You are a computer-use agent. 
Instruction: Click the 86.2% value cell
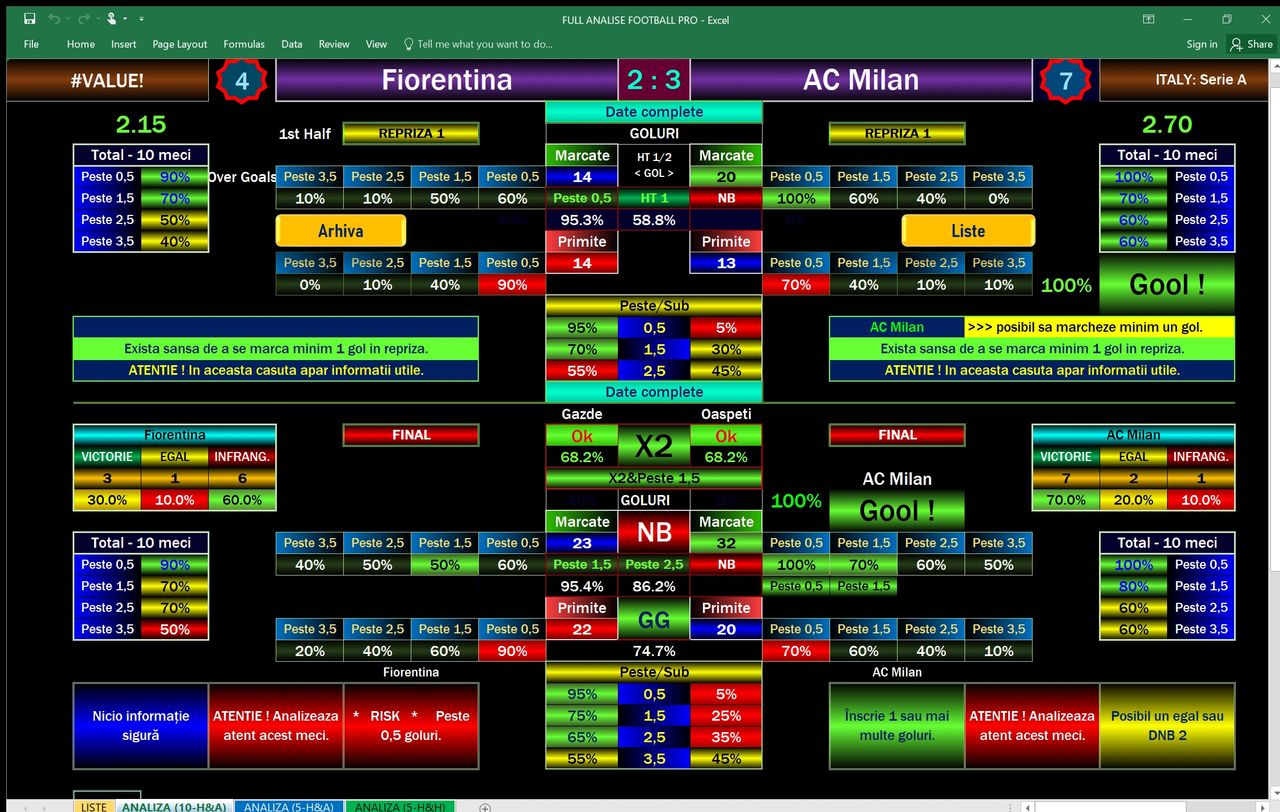click(x=654, y=586)
